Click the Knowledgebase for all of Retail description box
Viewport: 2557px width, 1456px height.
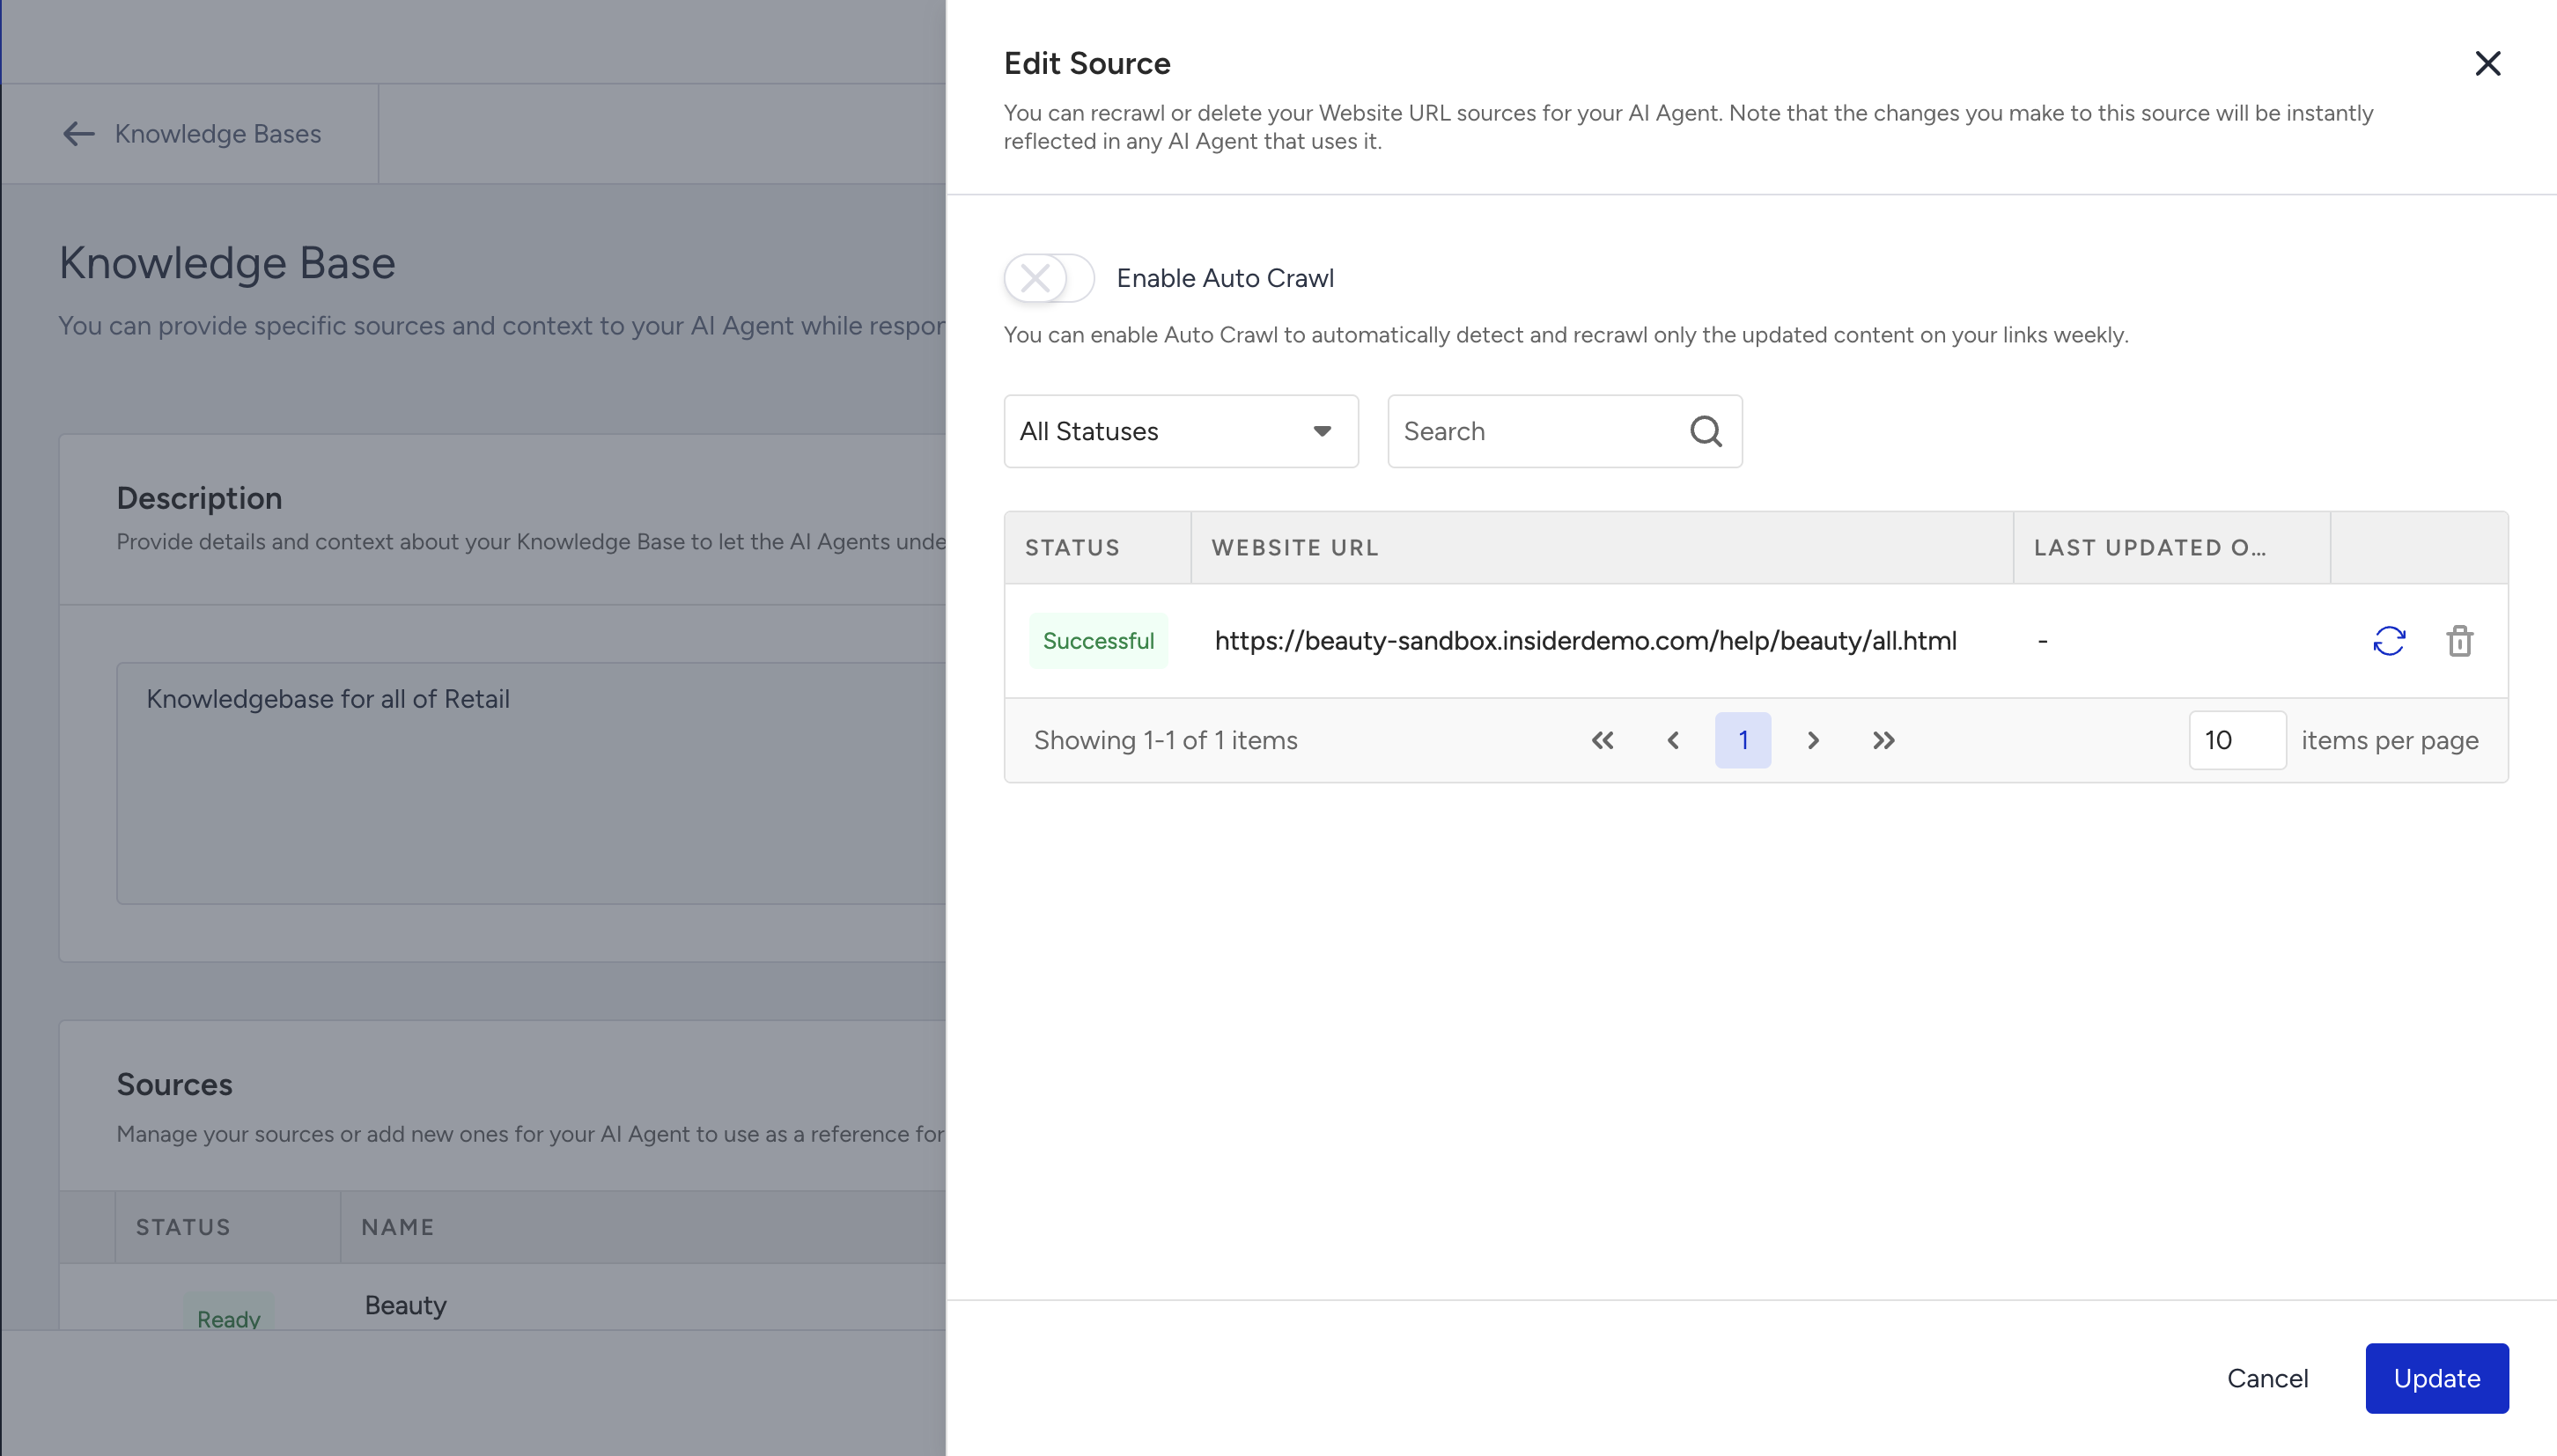[531, 783]
